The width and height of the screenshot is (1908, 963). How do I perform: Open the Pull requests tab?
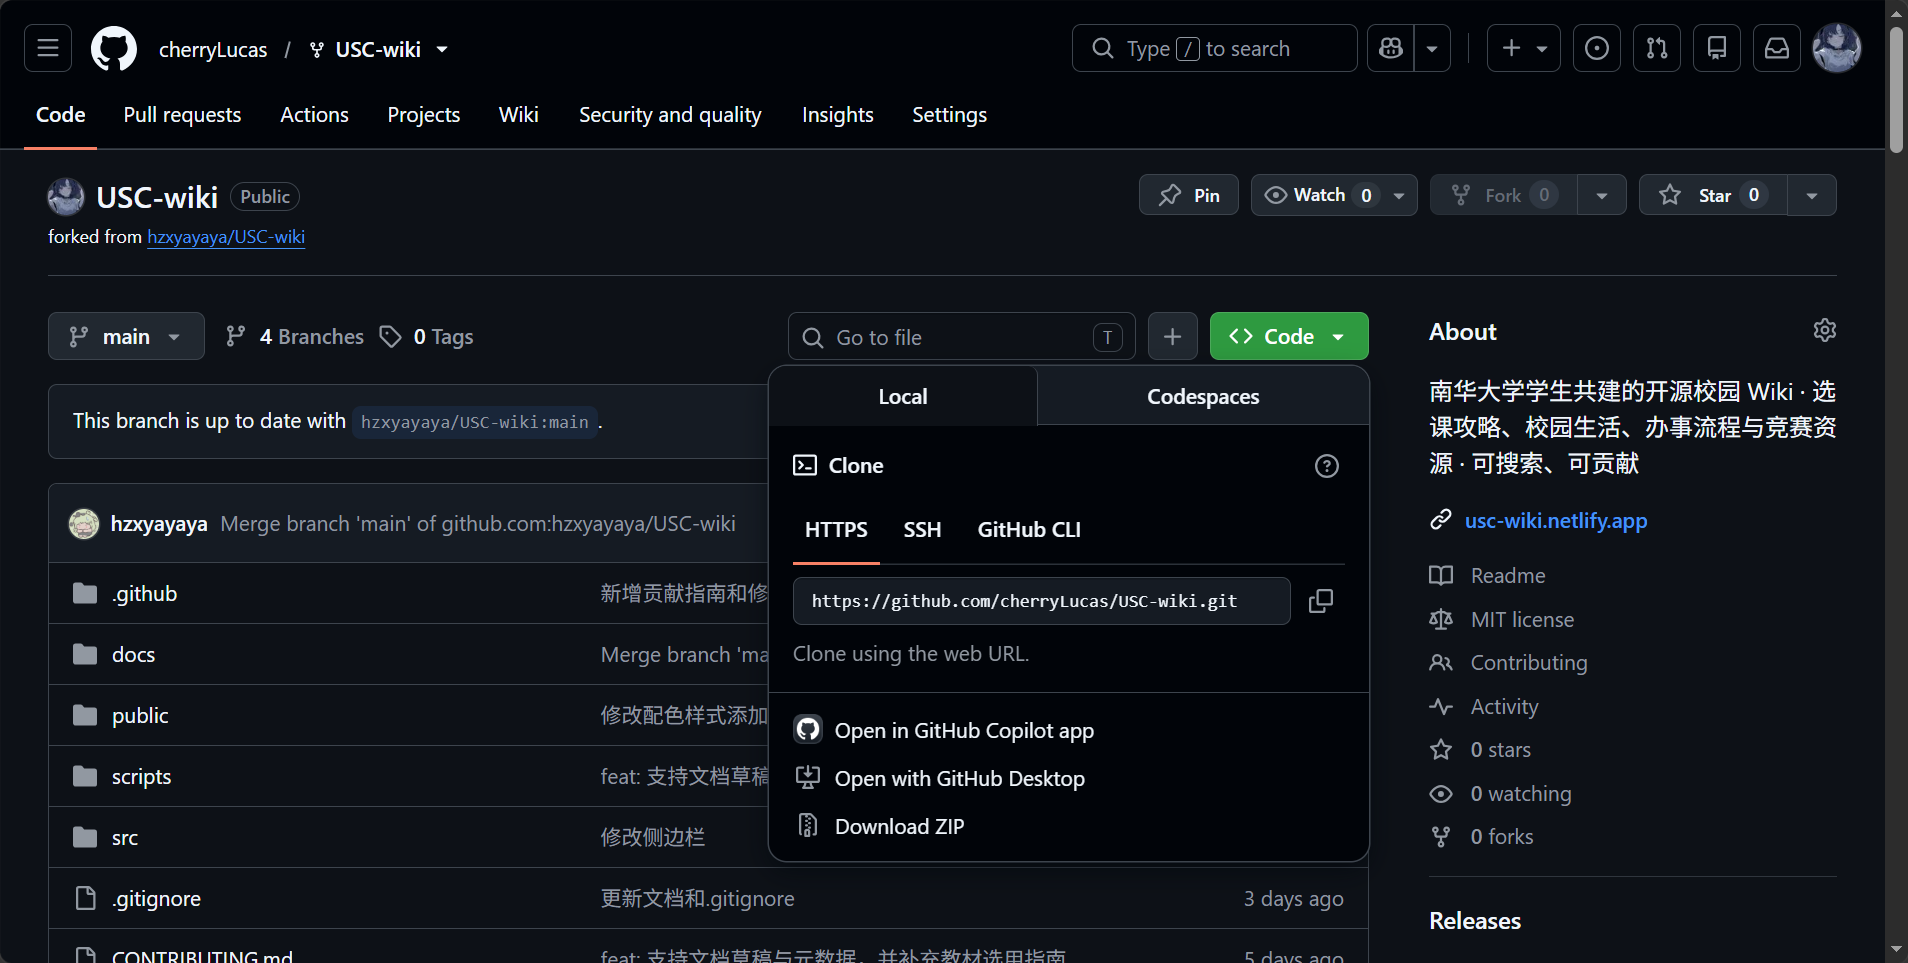click(x=182, y=115)
